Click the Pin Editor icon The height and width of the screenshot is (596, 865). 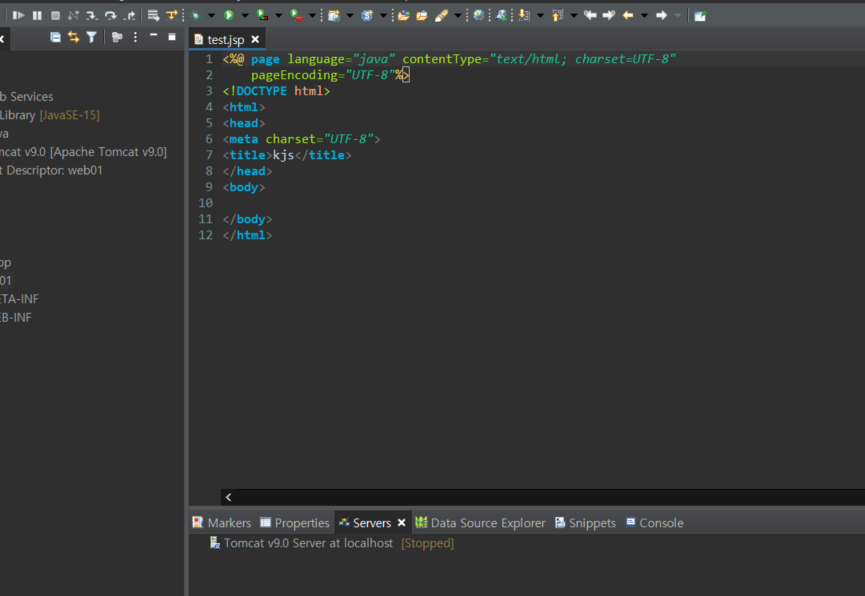pyautogui.click(x=700, y=15)
